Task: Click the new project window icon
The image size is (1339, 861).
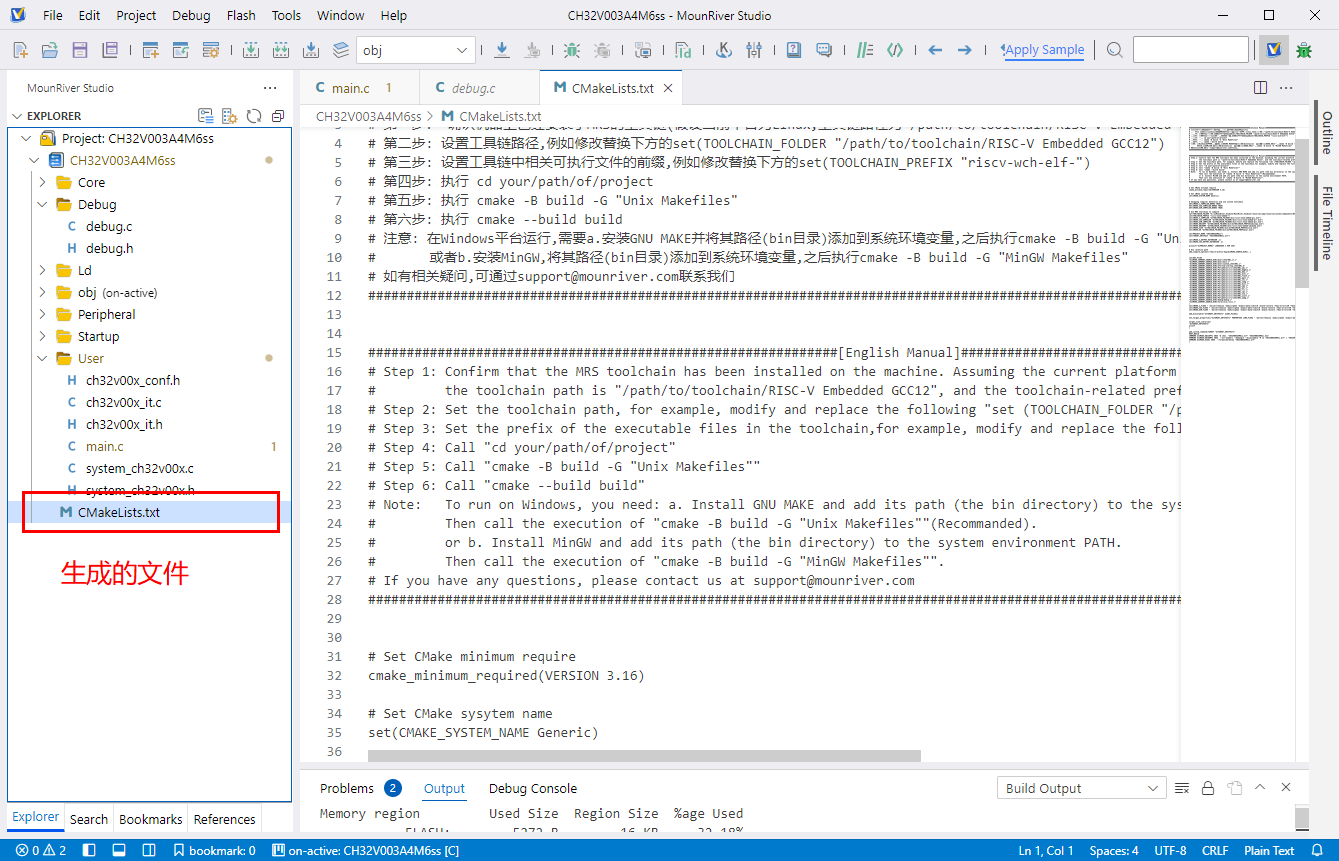Action: pyautogui.click(x=151, y=49)
